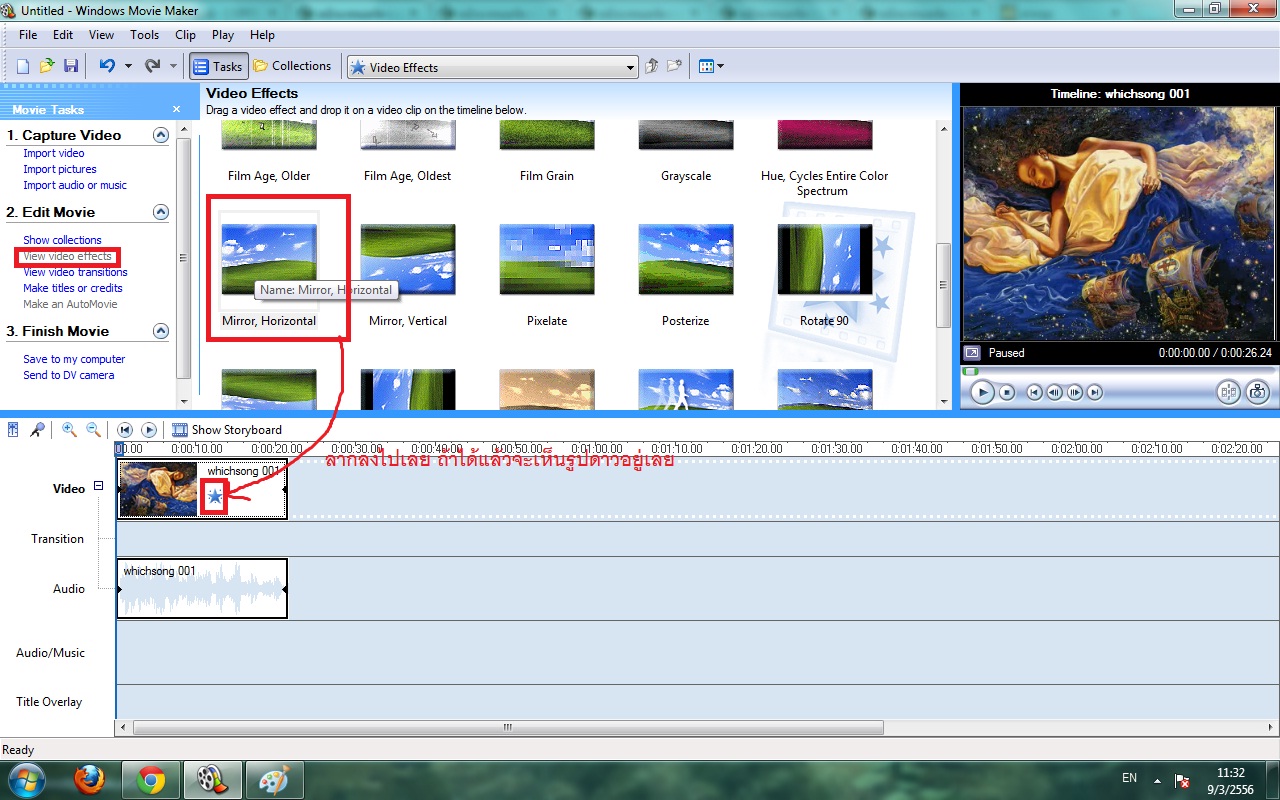Jump back to the previous clip in monitor
The image size is (1280, 800).
pos(1035,393)
